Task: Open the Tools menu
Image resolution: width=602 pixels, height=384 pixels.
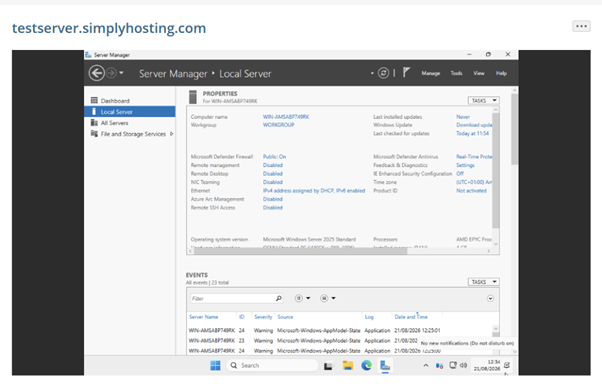Action: point(456,73)
